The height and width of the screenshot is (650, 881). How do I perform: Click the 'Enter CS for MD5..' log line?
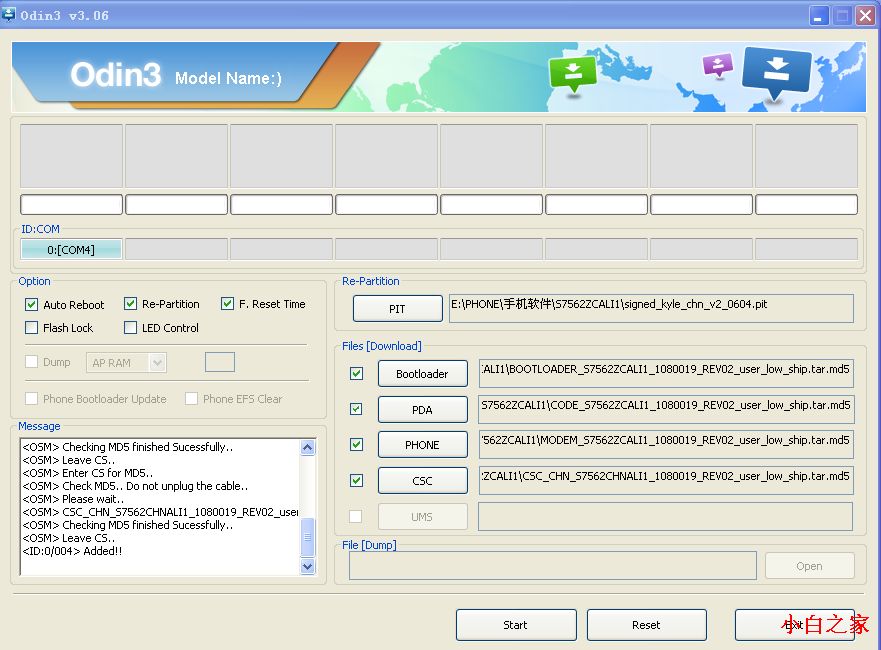tap(88, 473)
